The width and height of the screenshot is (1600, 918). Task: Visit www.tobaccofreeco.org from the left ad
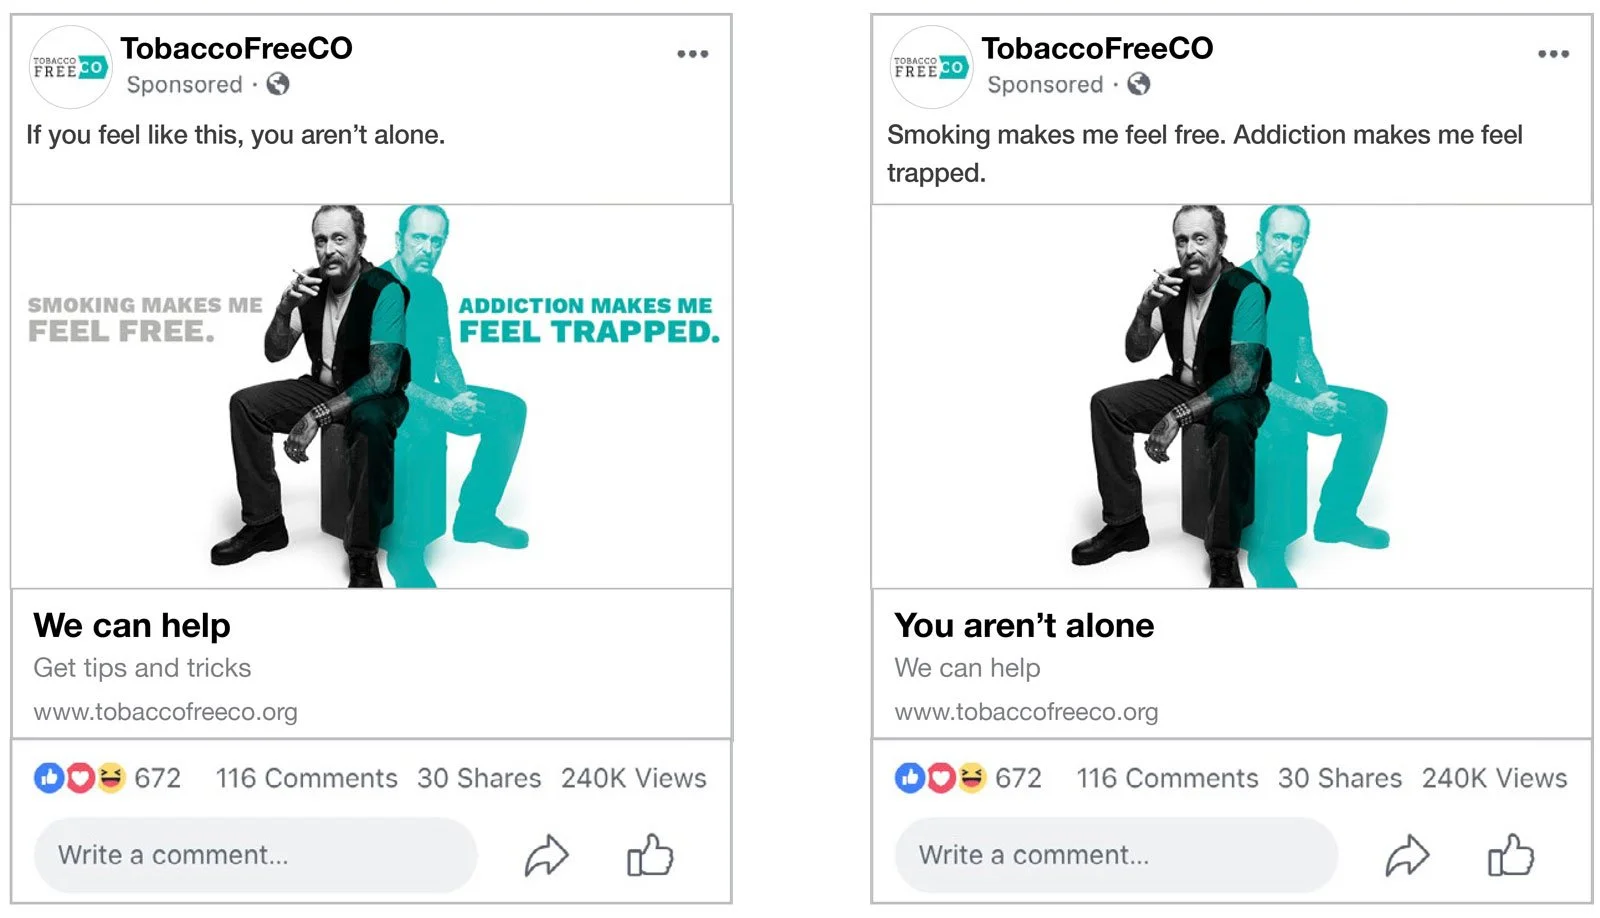click(166, 712)
